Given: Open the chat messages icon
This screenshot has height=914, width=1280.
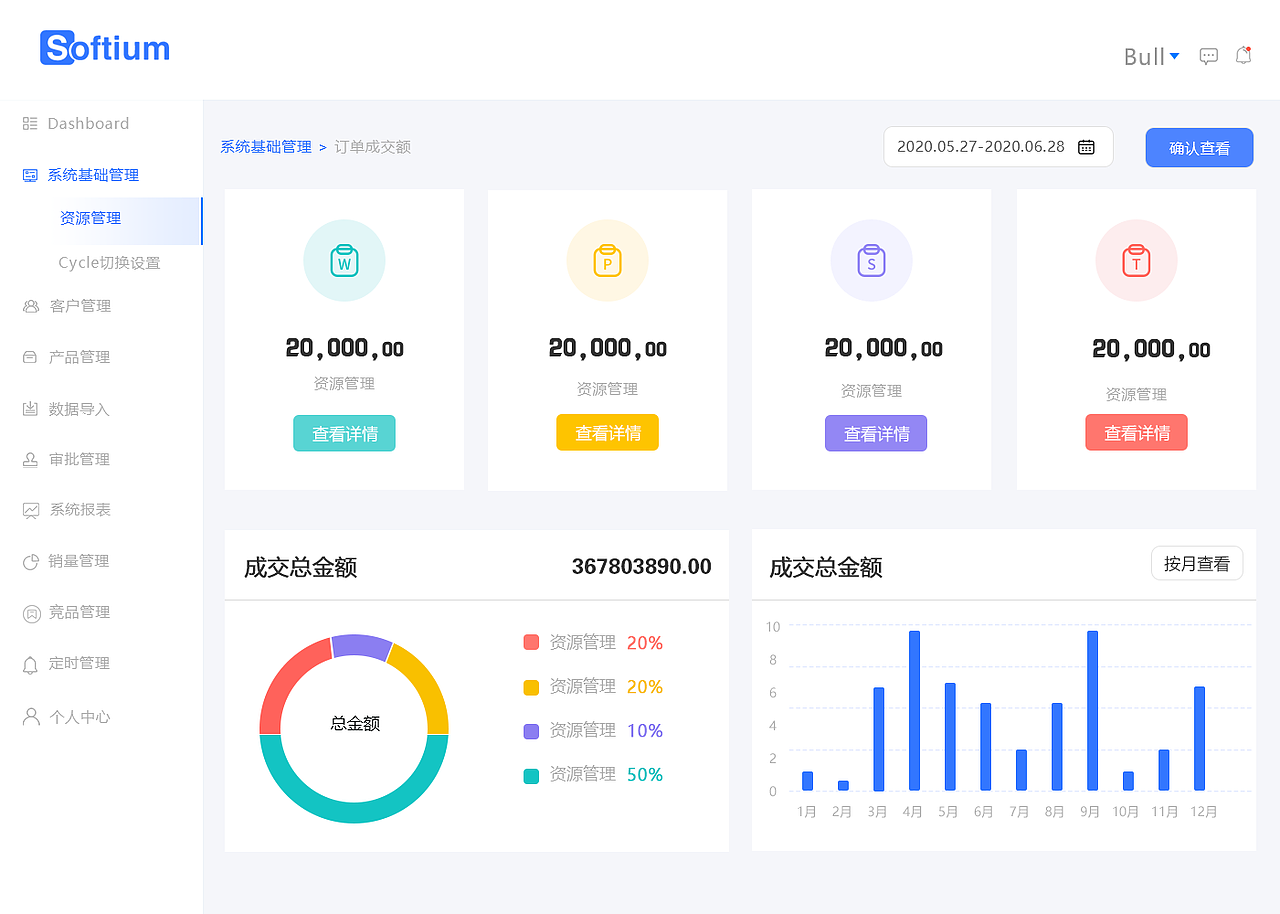Looking at the screenshot, I should click(1209, 56).
